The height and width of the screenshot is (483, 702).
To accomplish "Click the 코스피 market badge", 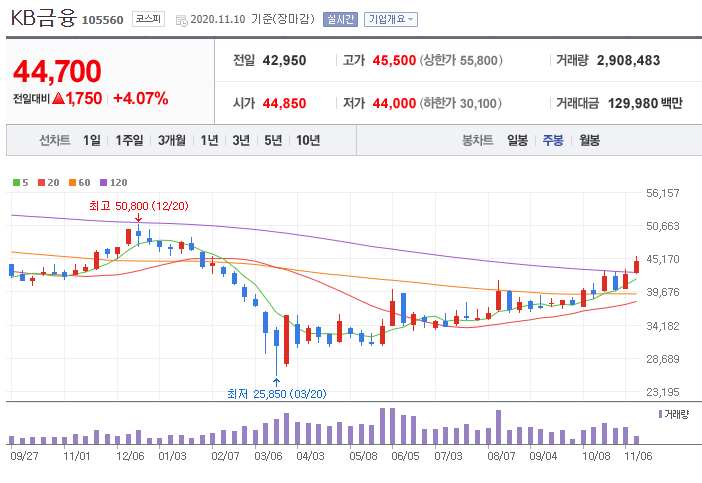I will [148, 19].
